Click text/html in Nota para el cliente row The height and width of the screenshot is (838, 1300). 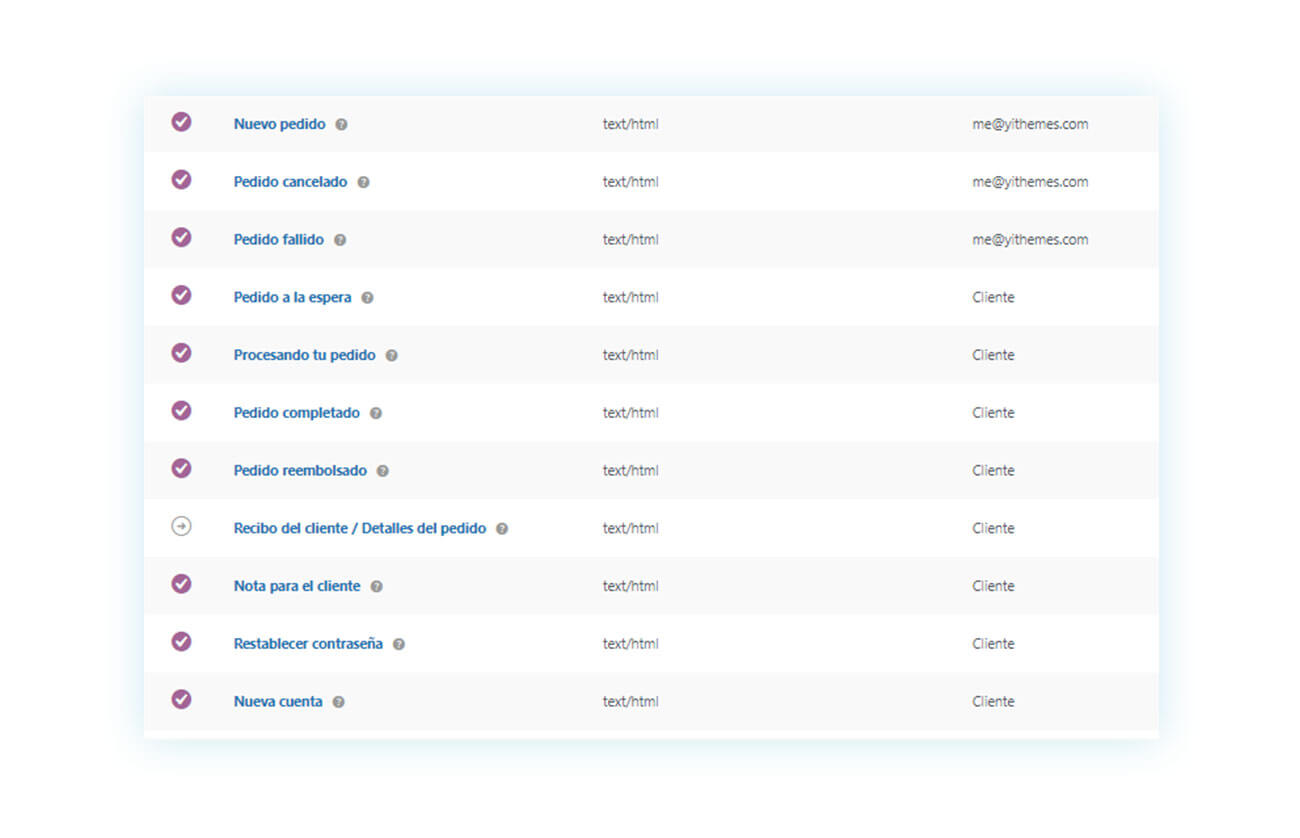[631, 586]
